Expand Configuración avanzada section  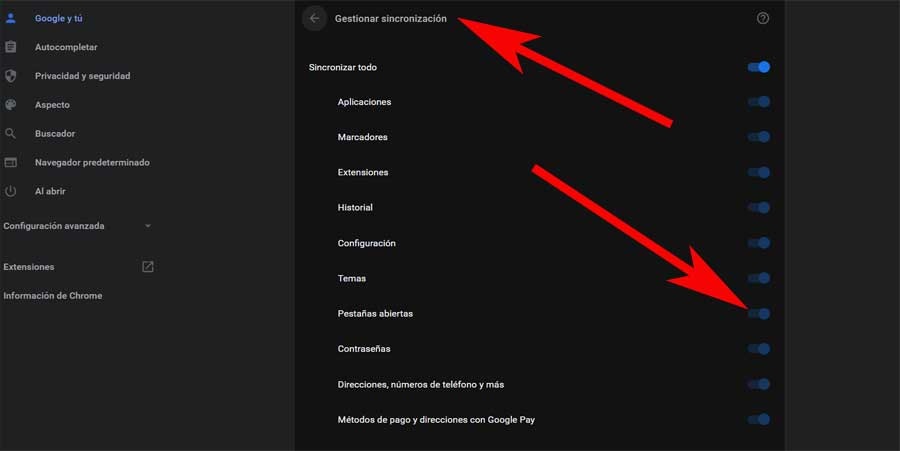point(77,226)
